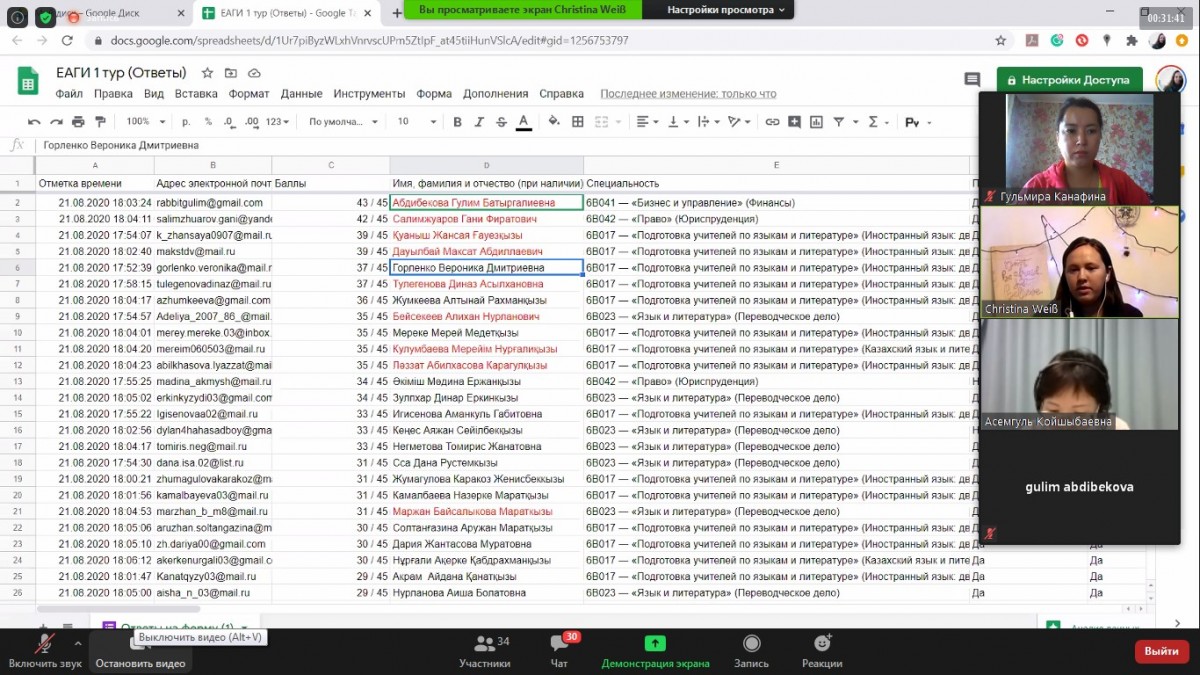
Task: Open the 100% zoom level dropdown
Action: pyautogui.click(x=145, y=122)
